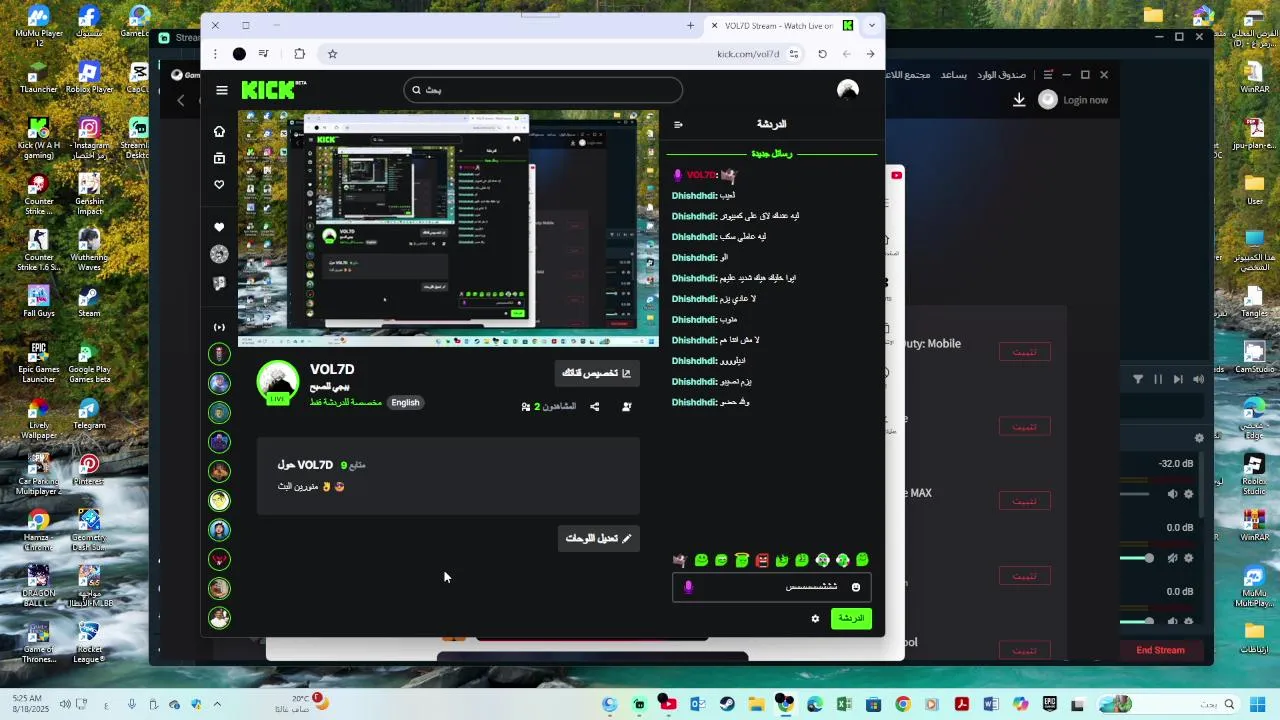This screenshot has width=1280, height=720.
Task: Click End Stream in the streaming app
Action: point(1160,650)
